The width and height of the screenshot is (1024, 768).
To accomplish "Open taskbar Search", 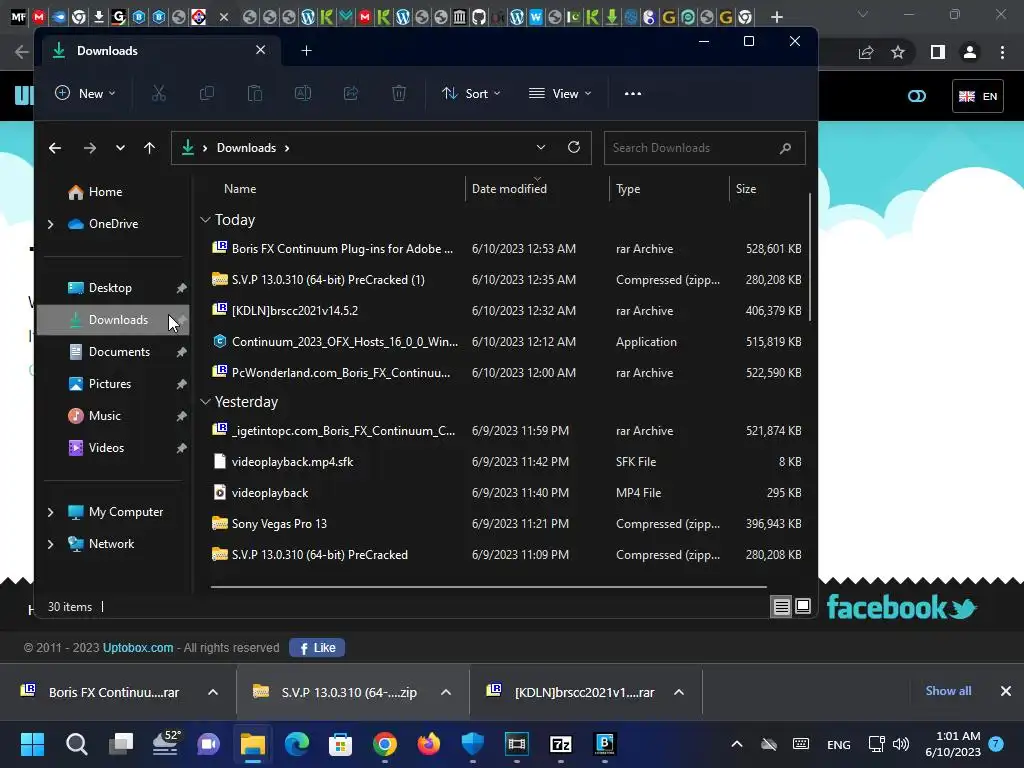I will coord(76,744).
